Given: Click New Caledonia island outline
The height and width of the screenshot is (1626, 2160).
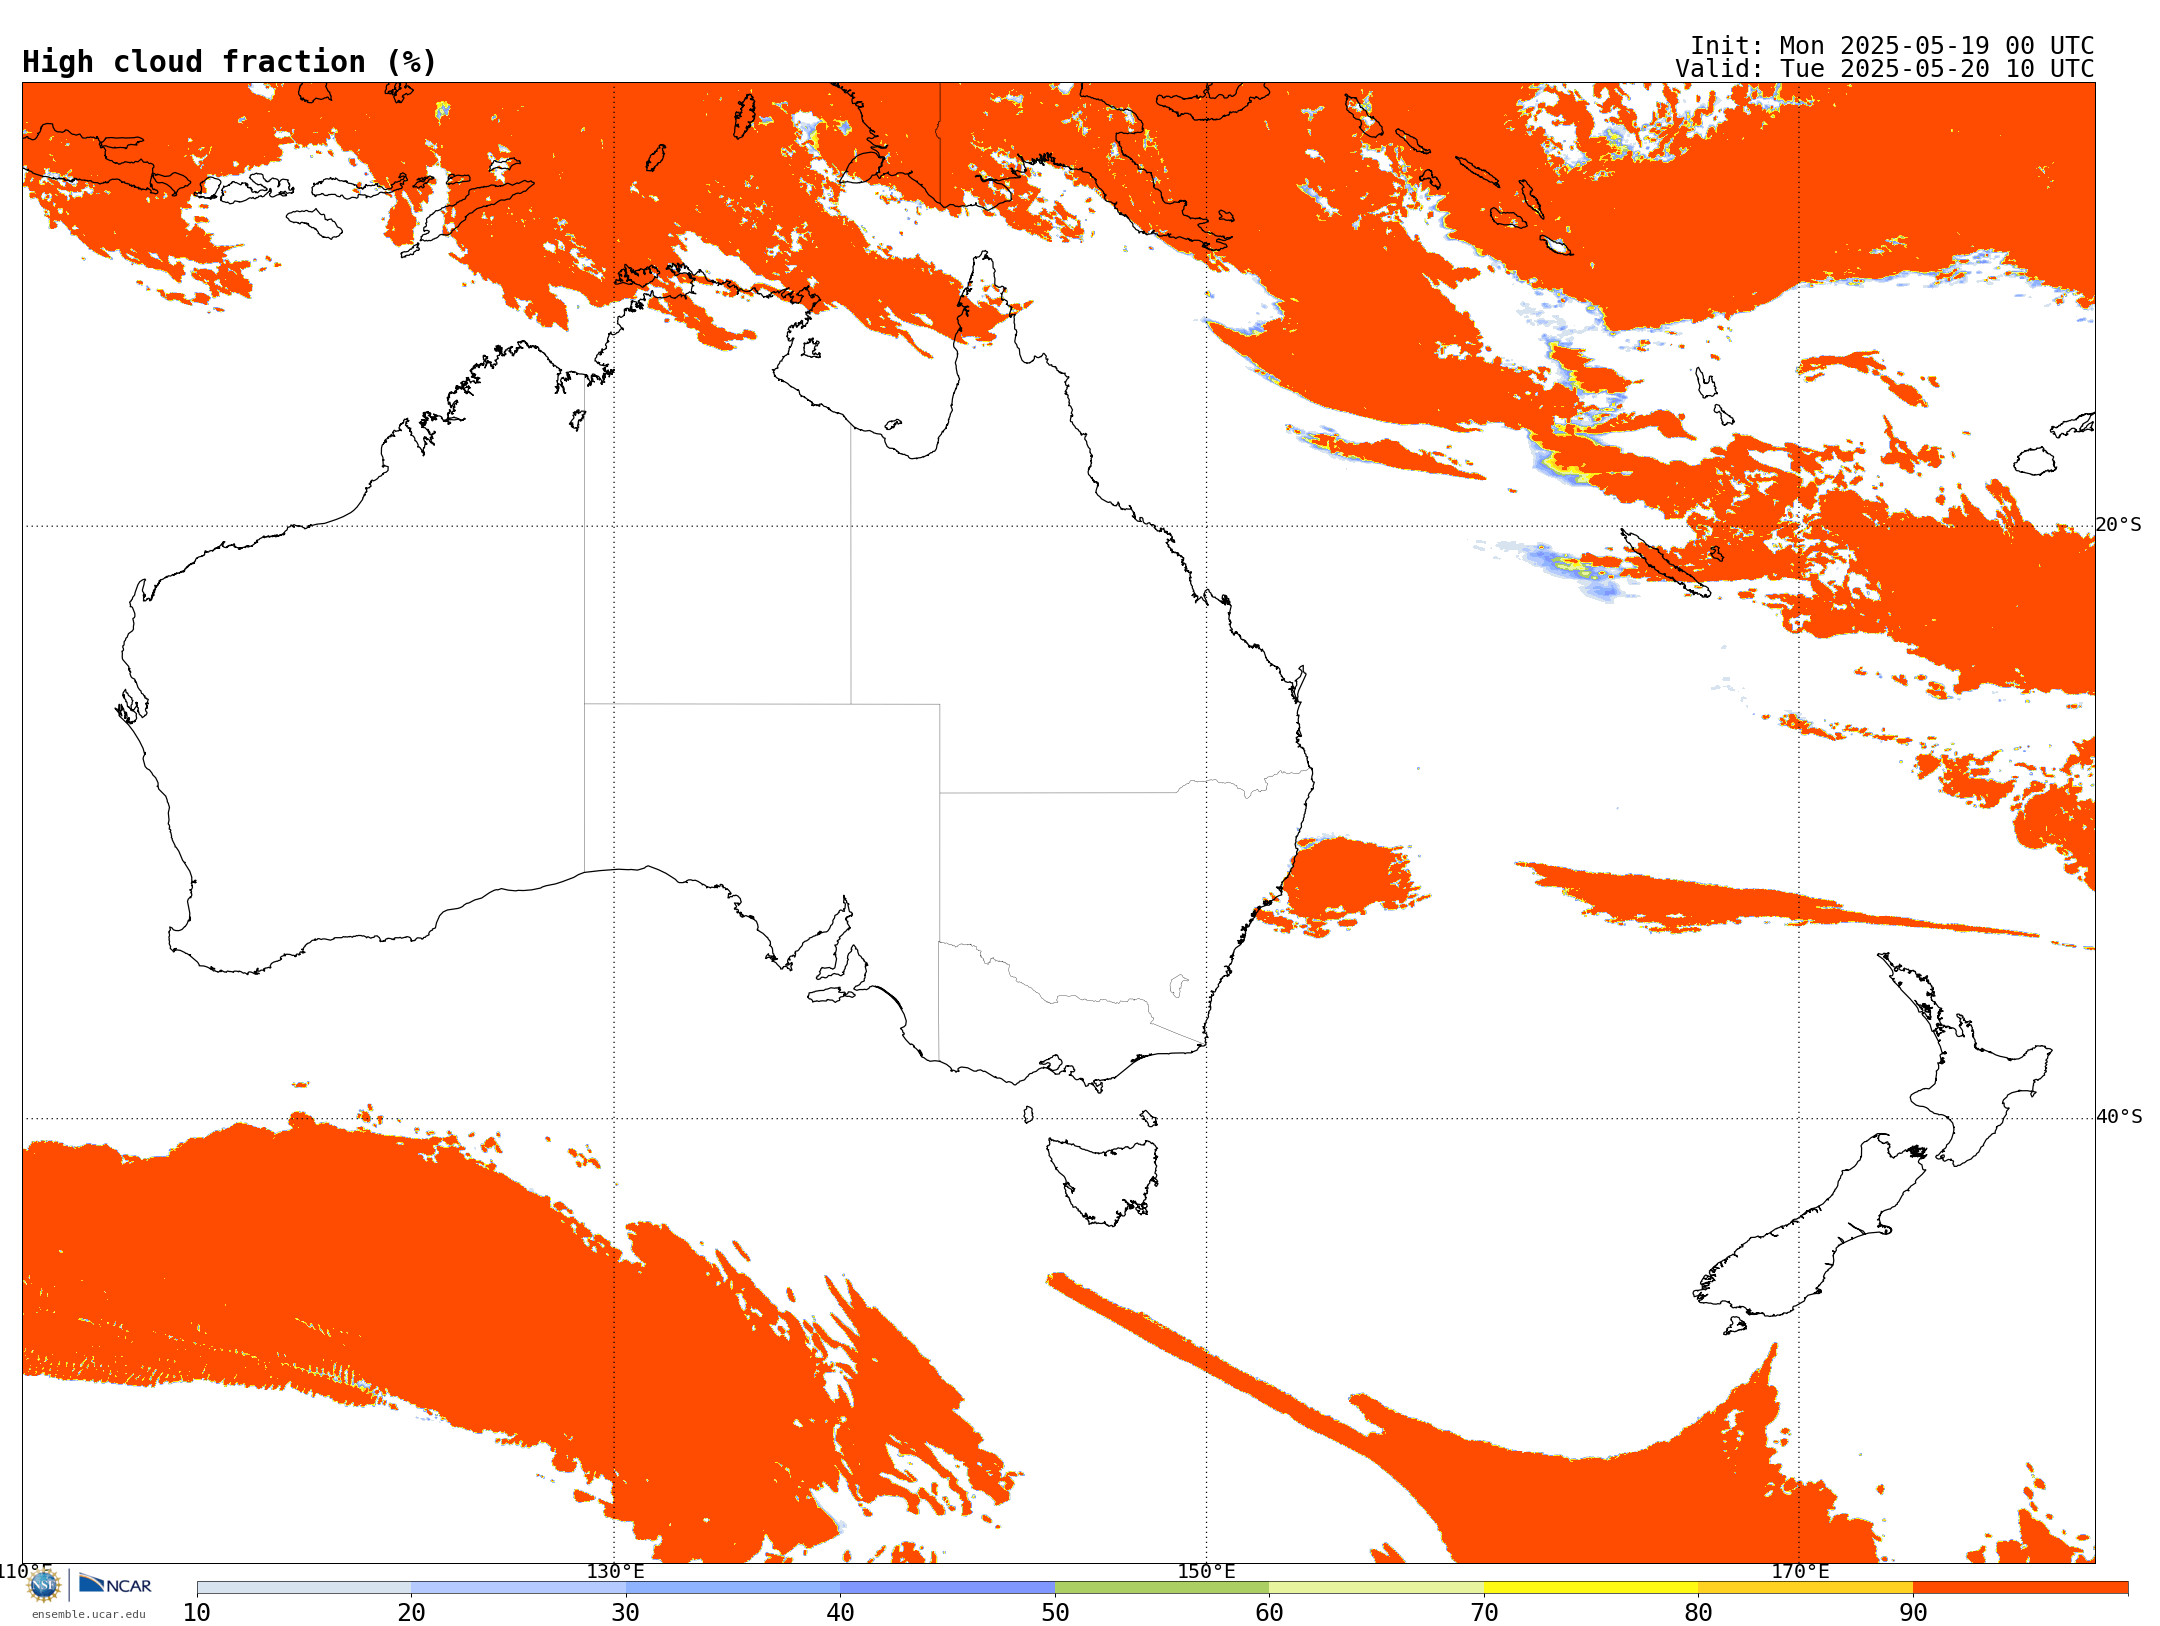Looking at the screenshot, I should pos(1665,564).
